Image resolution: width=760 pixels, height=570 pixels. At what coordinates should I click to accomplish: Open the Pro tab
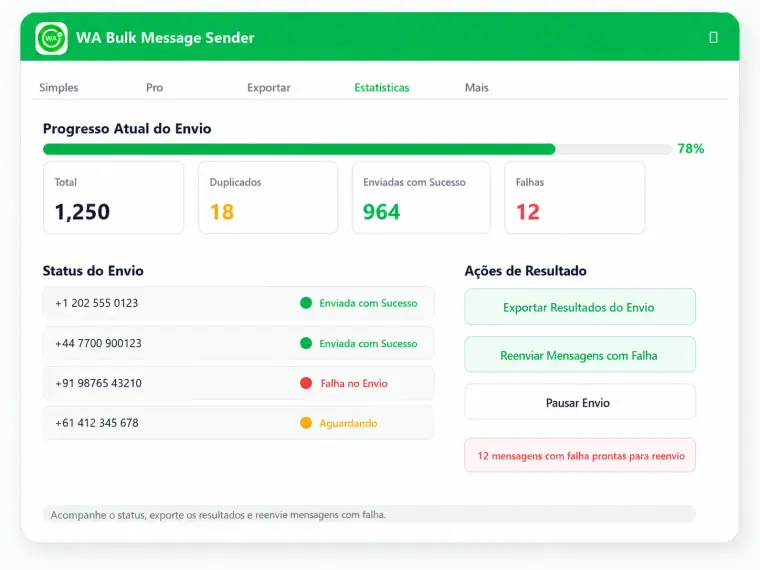point(154,88)
